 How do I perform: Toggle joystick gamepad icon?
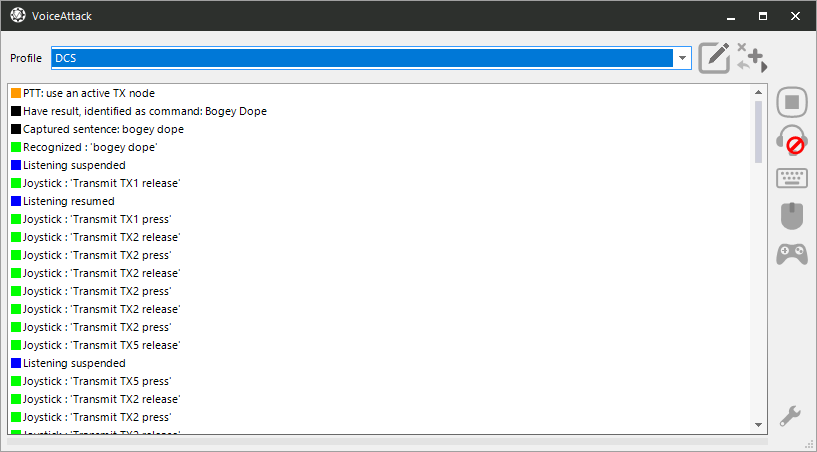click(x=792, y=254)
